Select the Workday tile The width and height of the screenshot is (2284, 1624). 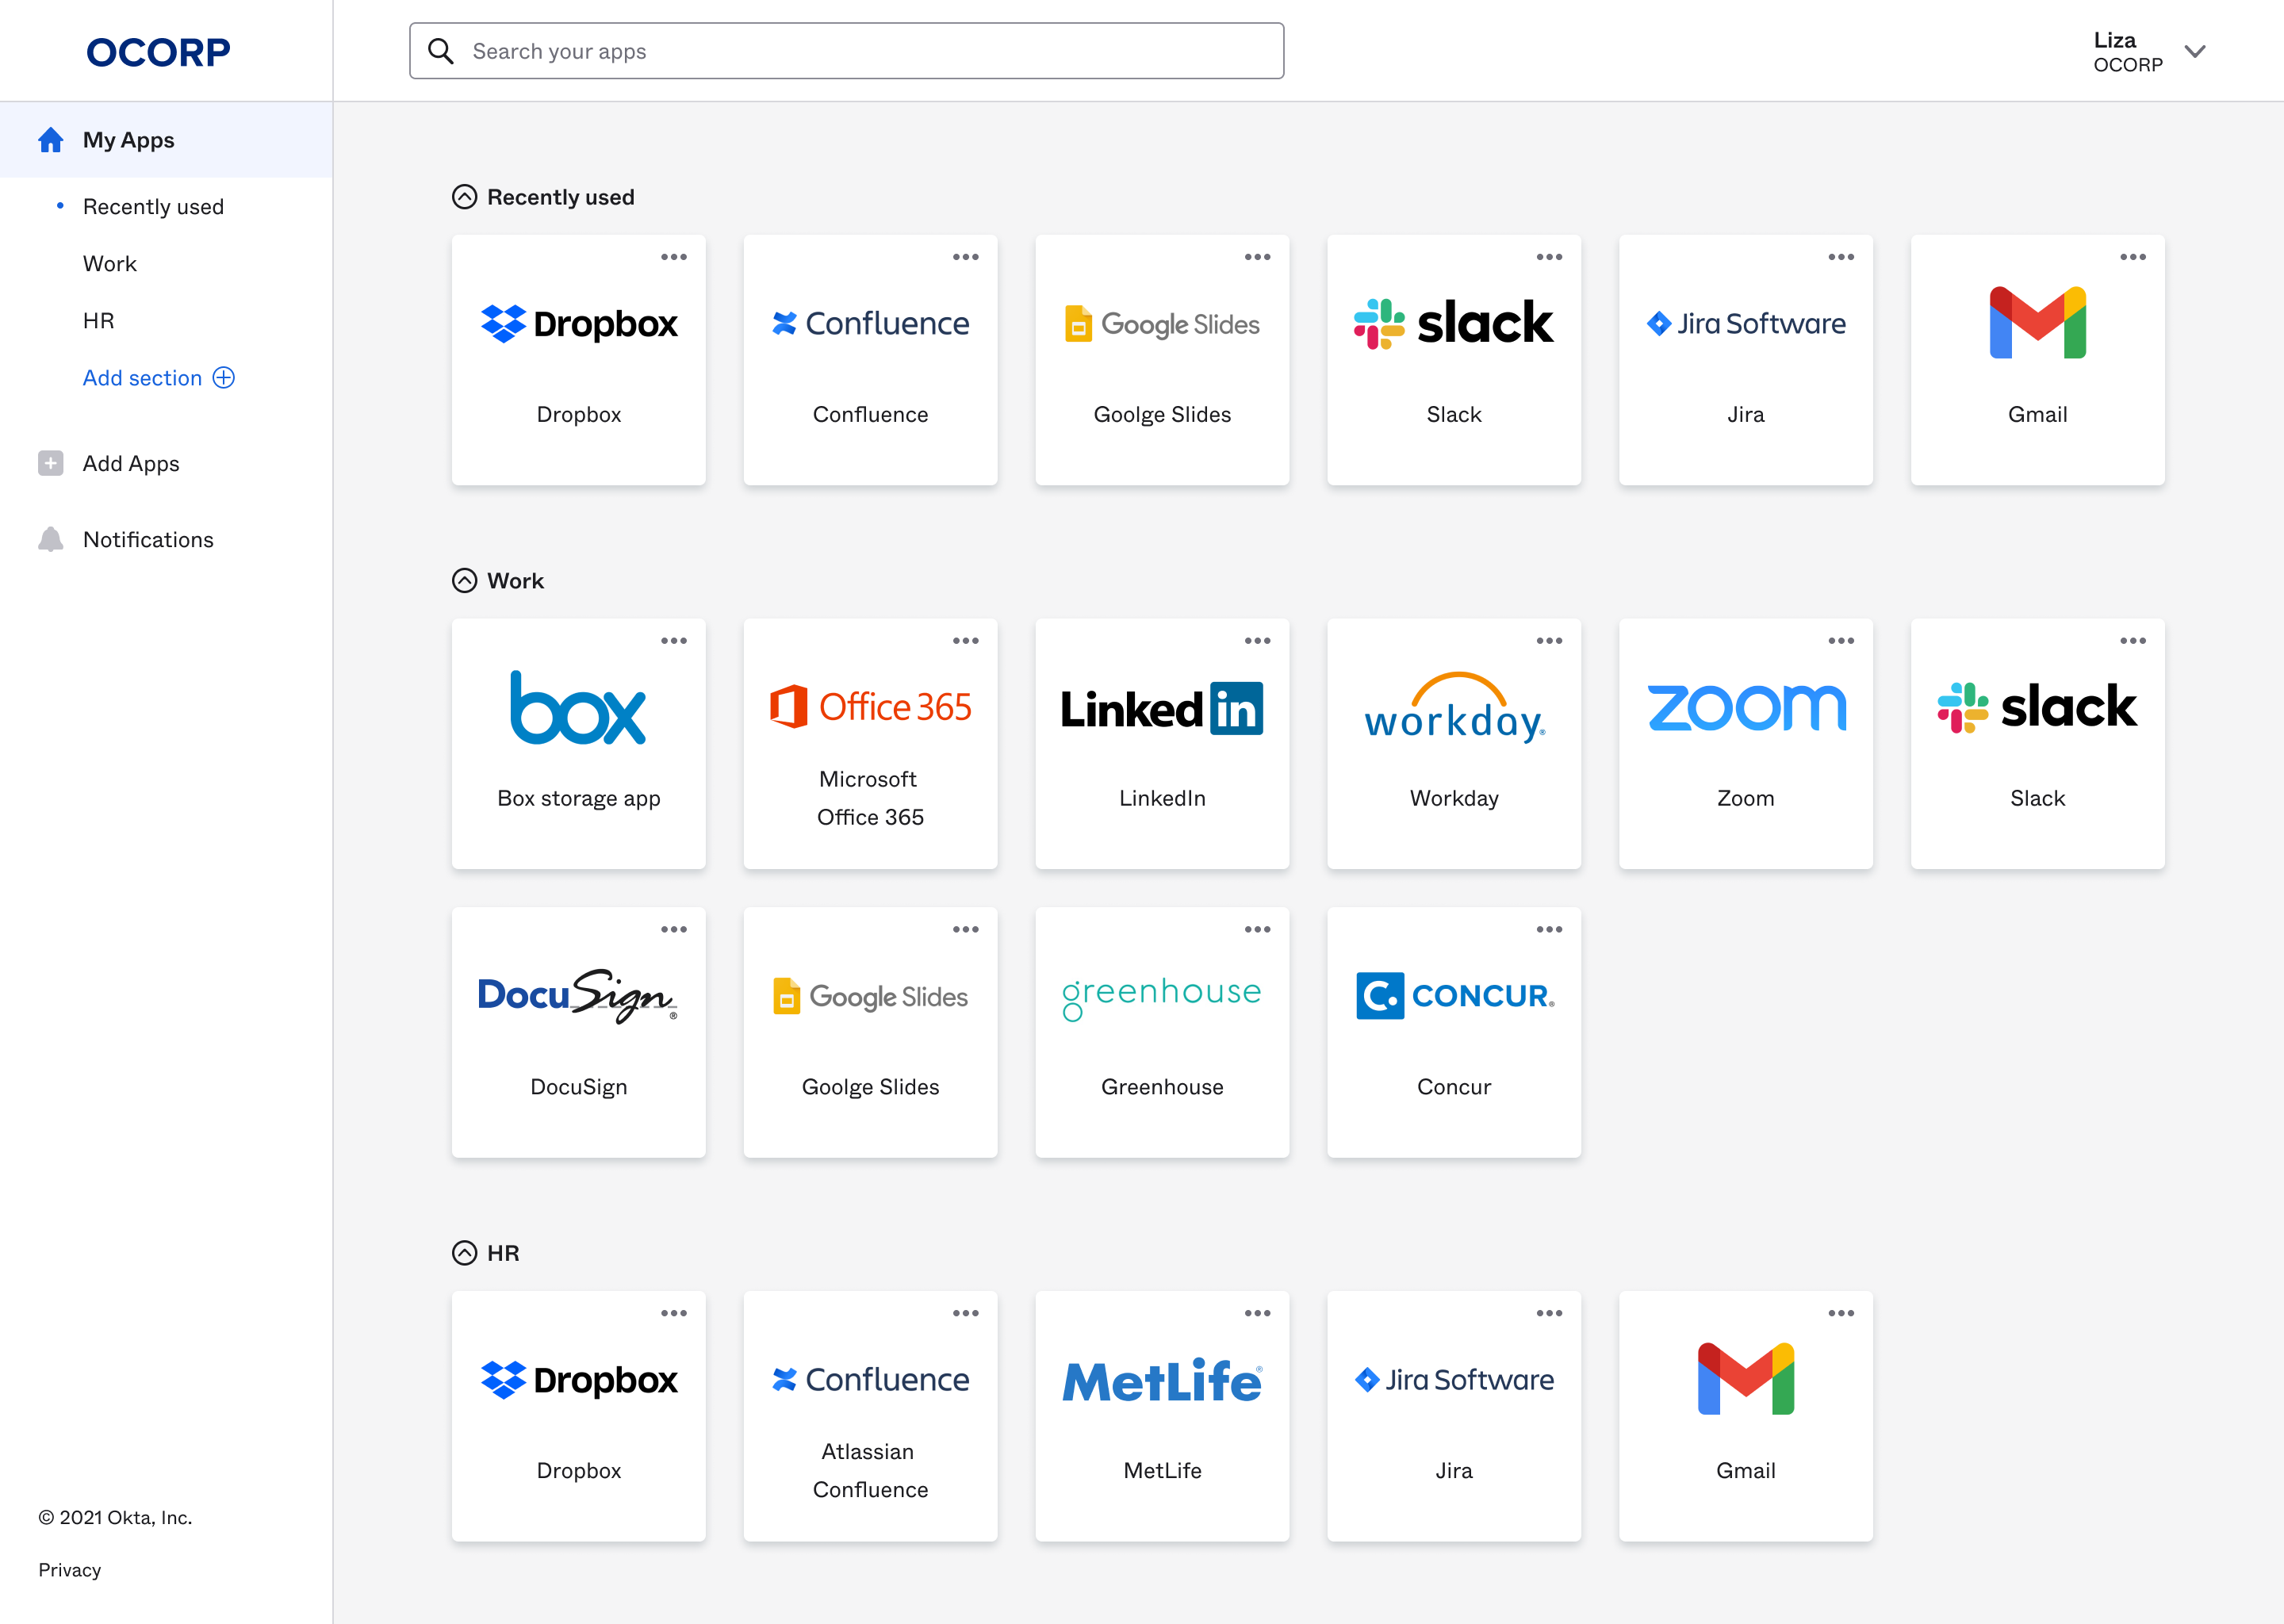1454,745
